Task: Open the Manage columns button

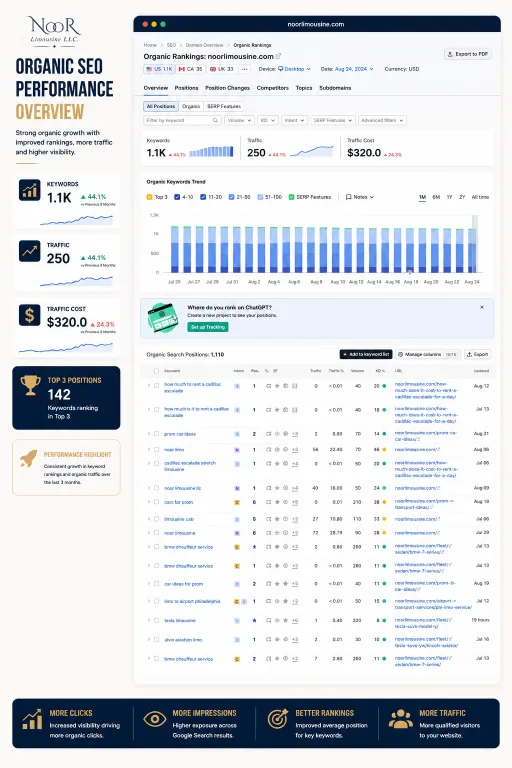Action: 427,354
